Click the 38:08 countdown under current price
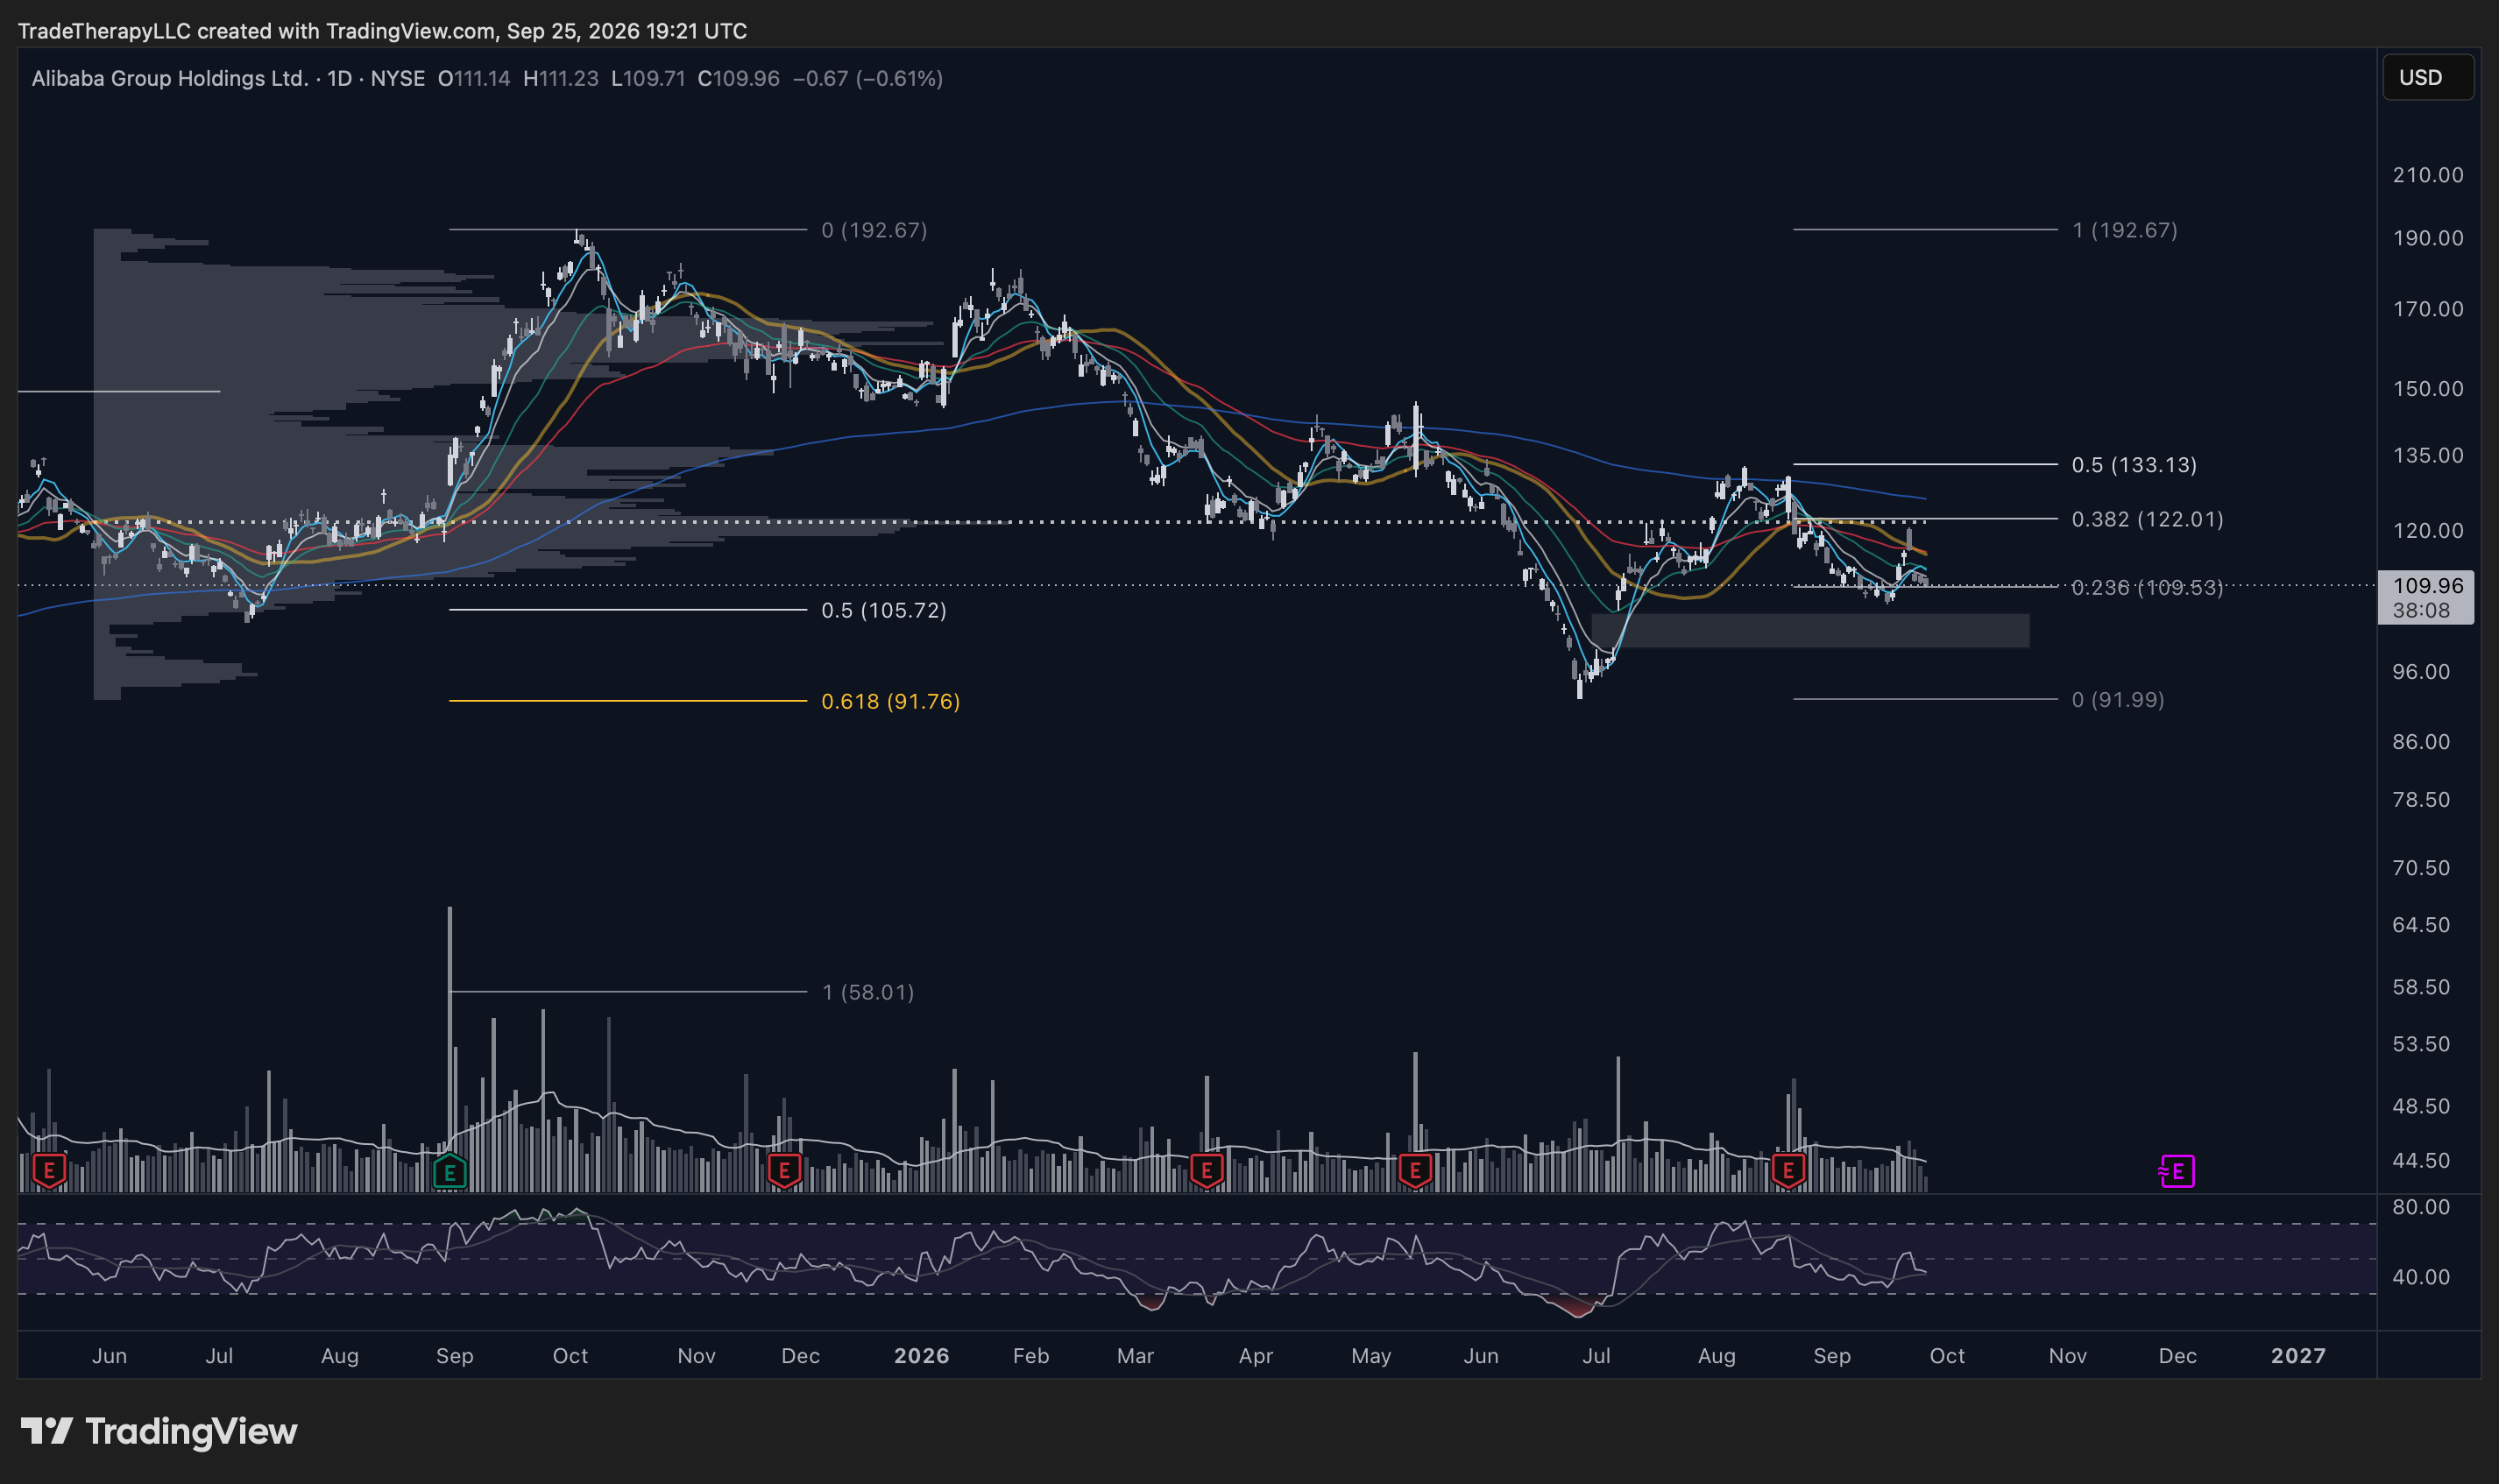The height and width of the screenshot is (1484, 2499). point(2422,610)
